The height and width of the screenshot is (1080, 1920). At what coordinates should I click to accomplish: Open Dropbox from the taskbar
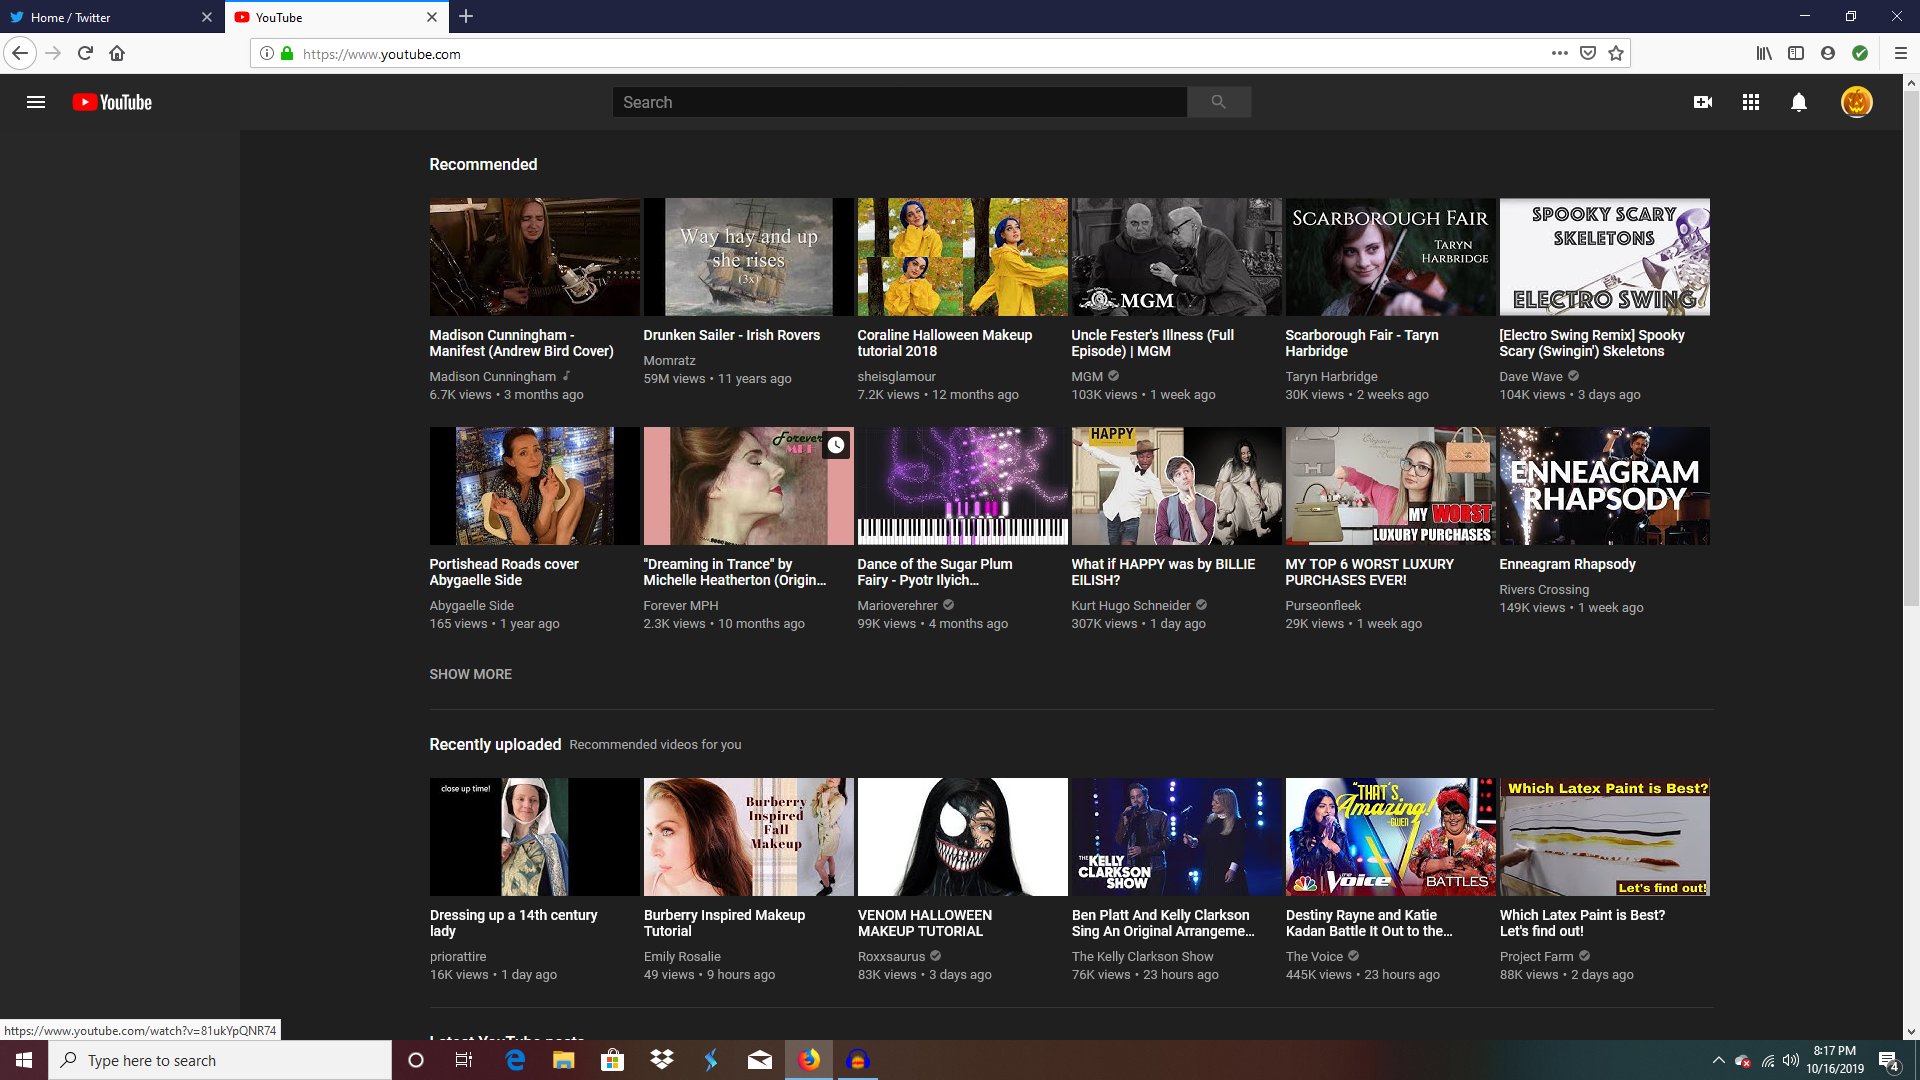pos(662,1060)
